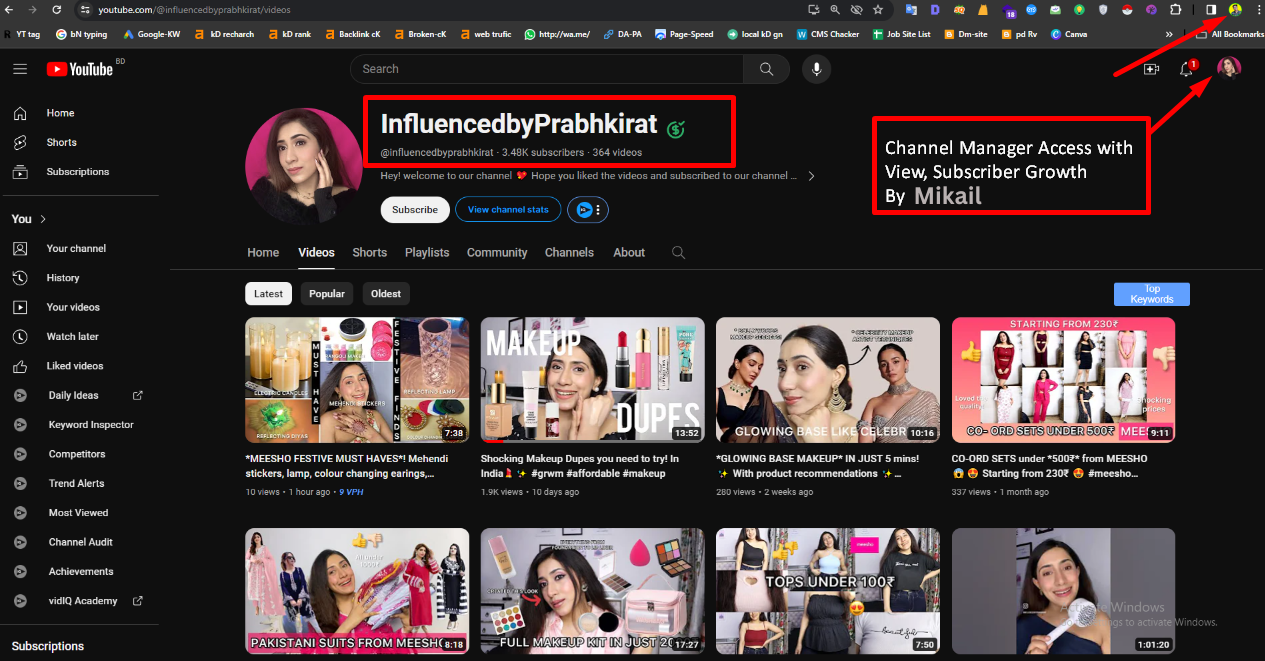Switch to the Playlists channel tab
Screen dimensions: 1265x661
(427, 253)
